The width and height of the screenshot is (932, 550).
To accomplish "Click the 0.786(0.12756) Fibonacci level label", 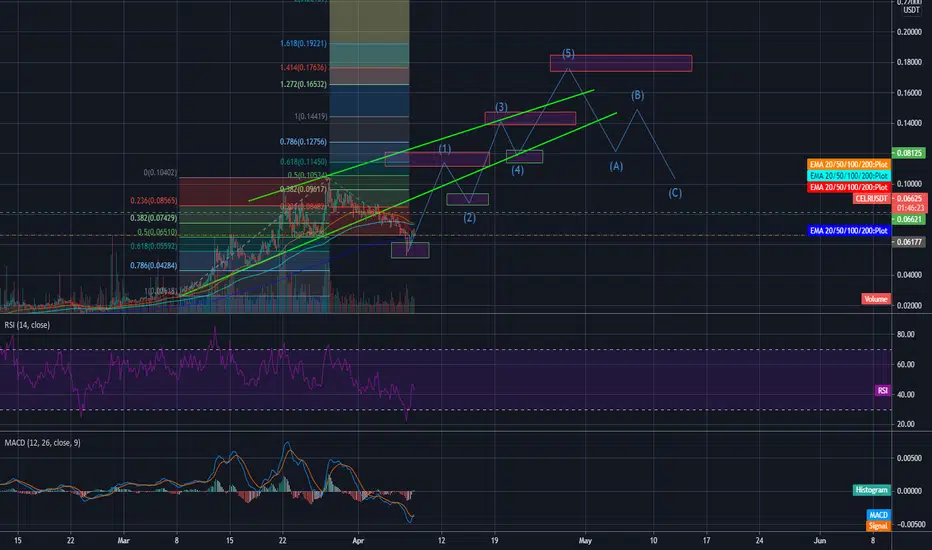I will click(303, 142).
